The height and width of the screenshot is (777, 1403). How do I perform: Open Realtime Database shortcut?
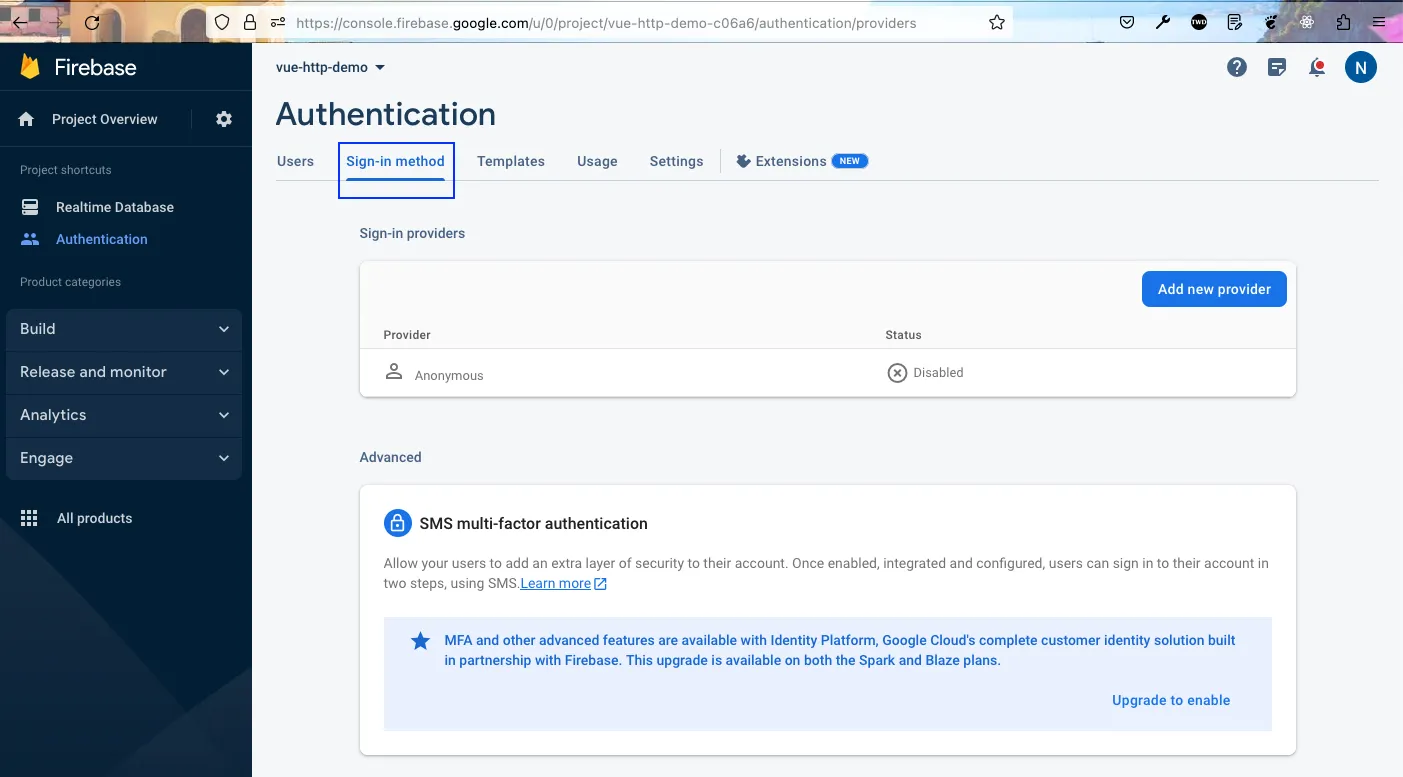point(115,207)
